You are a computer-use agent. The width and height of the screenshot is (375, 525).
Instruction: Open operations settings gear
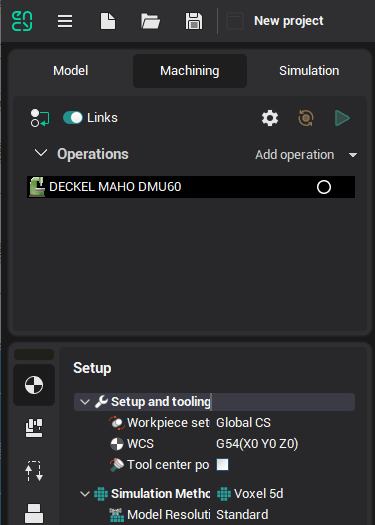270,118
